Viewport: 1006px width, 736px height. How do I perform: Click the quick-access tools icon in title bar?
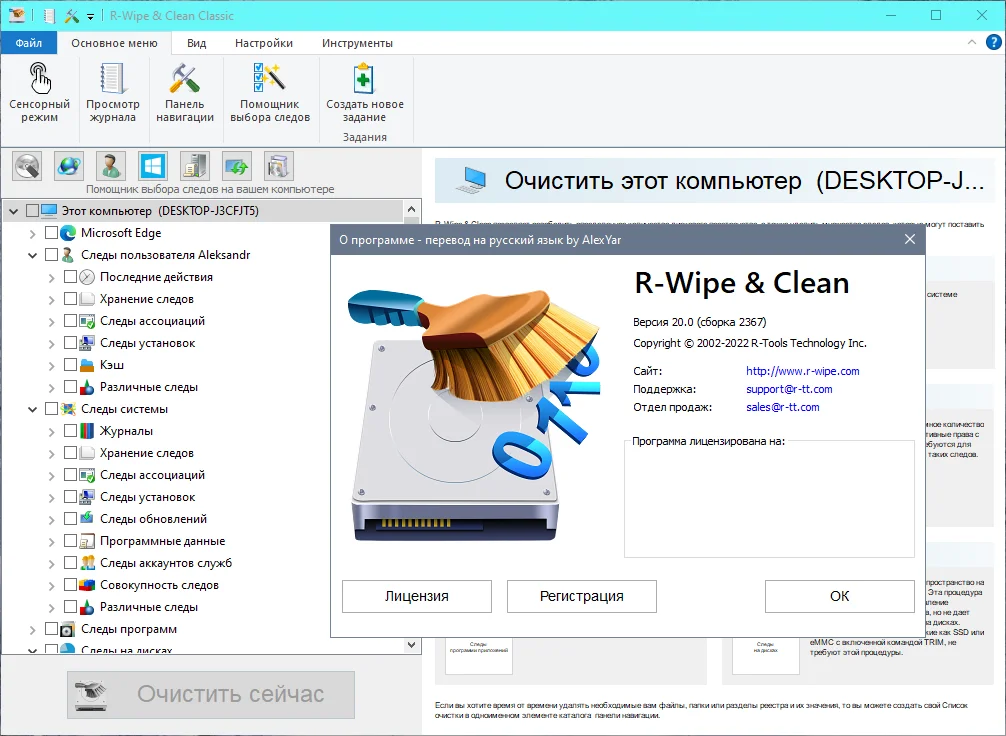[x=72, y=15]
